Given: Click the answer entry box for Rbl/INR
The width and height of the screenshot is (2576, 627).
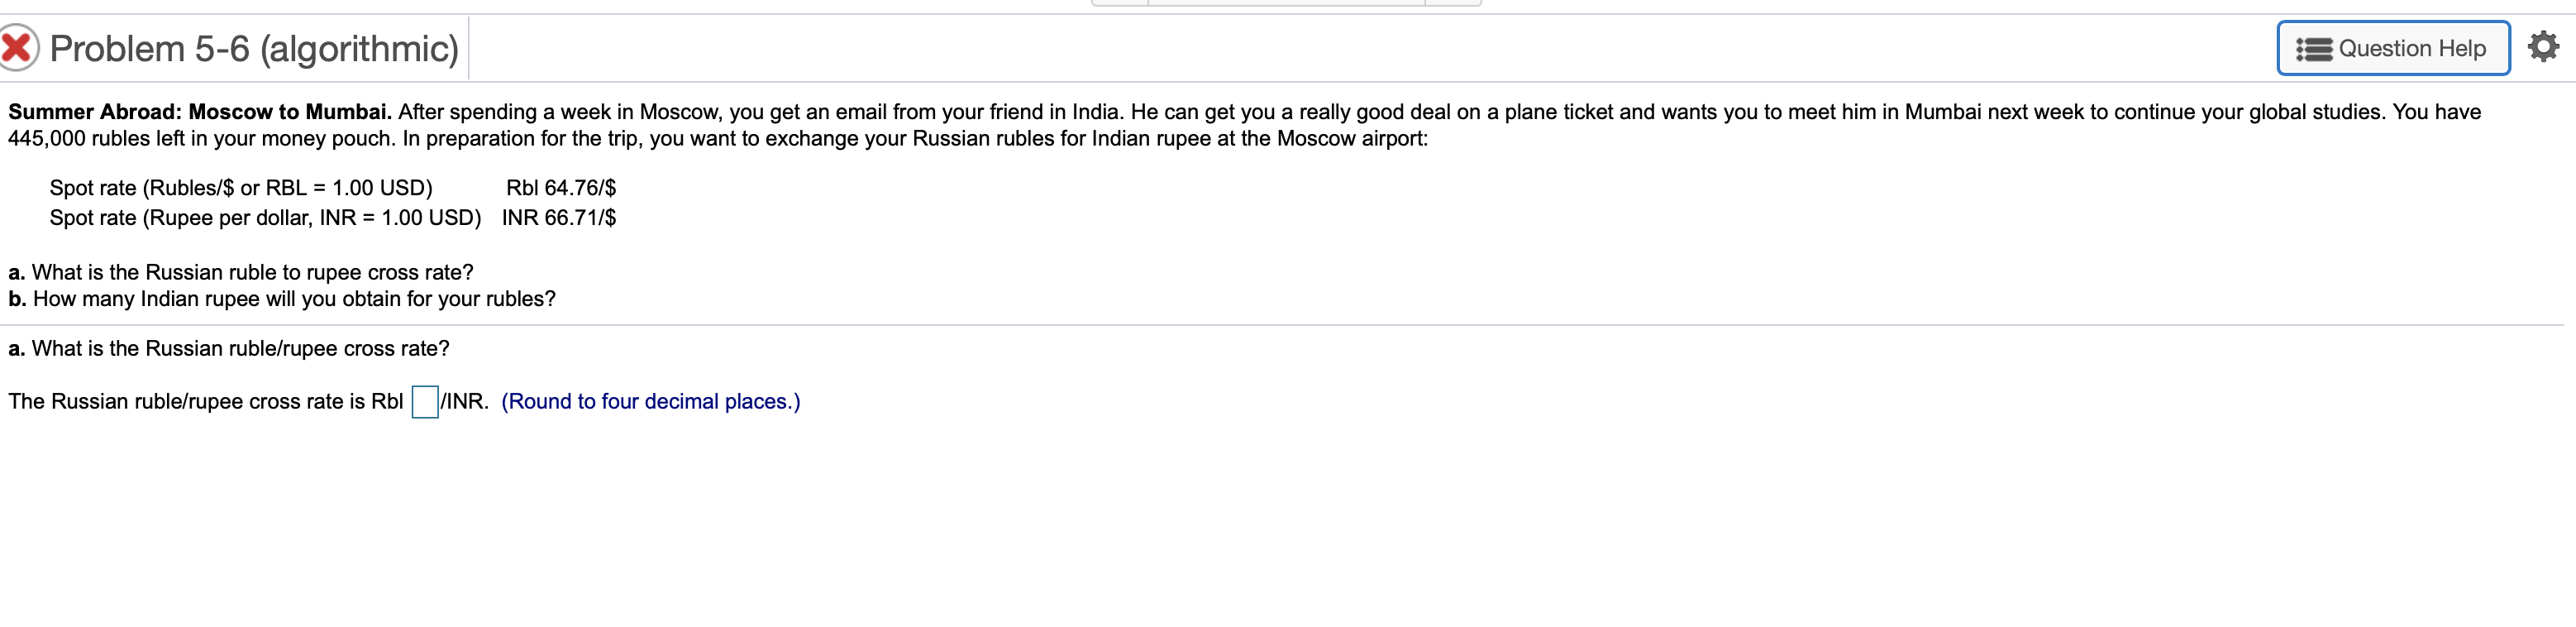Looking at the screenshot, I should coord(424,402).
